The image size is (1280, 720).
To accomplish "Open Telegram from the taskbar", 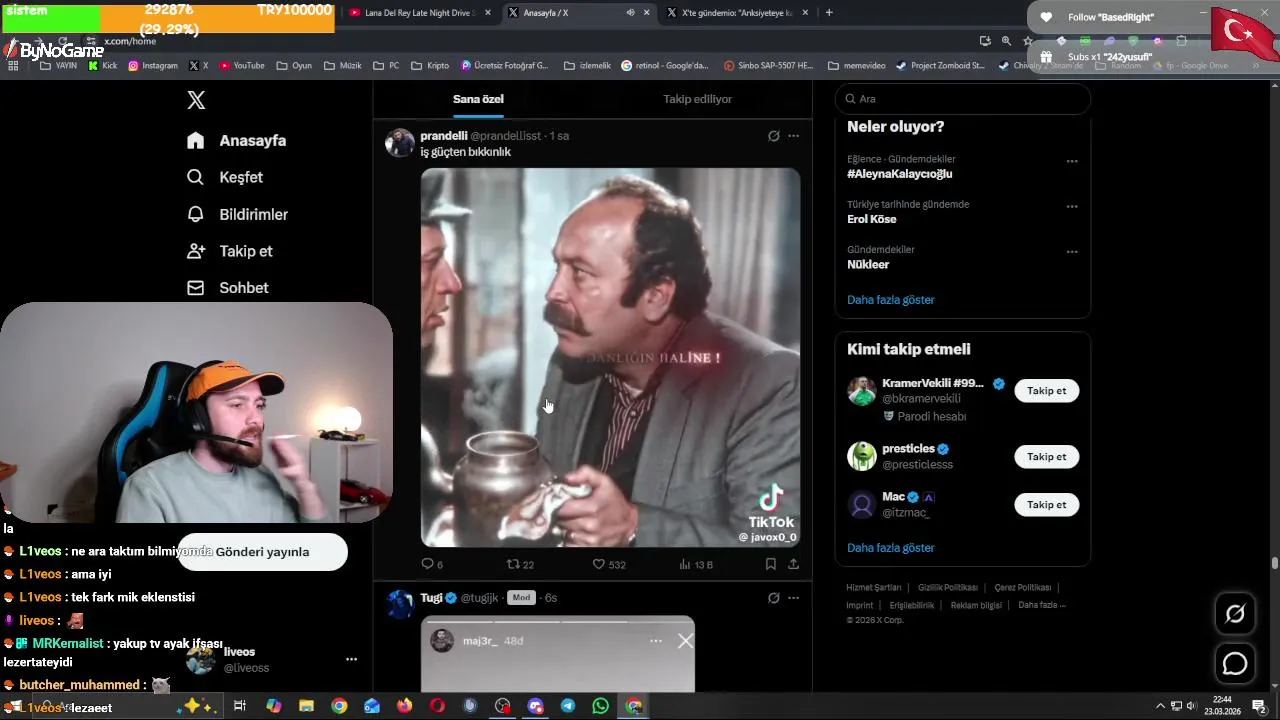I will pos(568,706).
